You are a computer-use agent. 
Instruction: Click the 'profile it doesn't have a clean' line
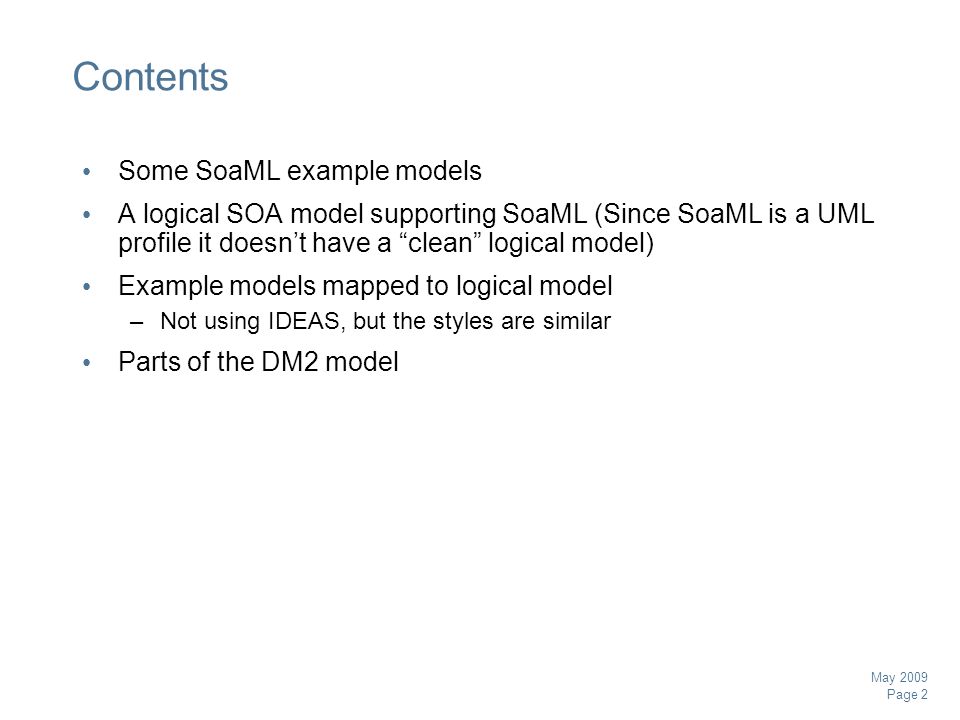tap(386, 243)
